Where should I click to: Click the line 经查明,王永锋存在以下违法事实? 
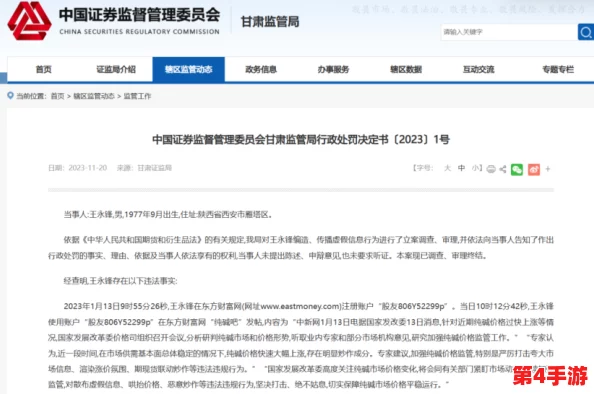click(x=120, y=281)
